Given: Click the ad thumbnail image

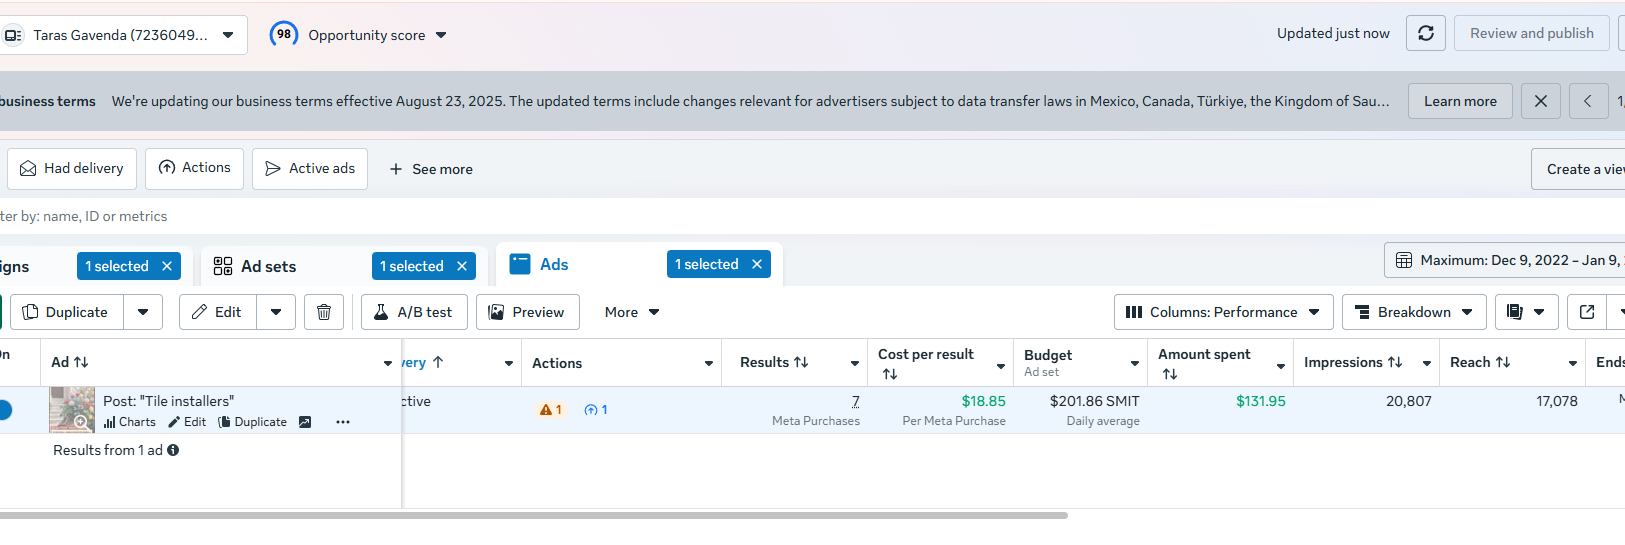Looking at the screenshot, I should 72,409.
